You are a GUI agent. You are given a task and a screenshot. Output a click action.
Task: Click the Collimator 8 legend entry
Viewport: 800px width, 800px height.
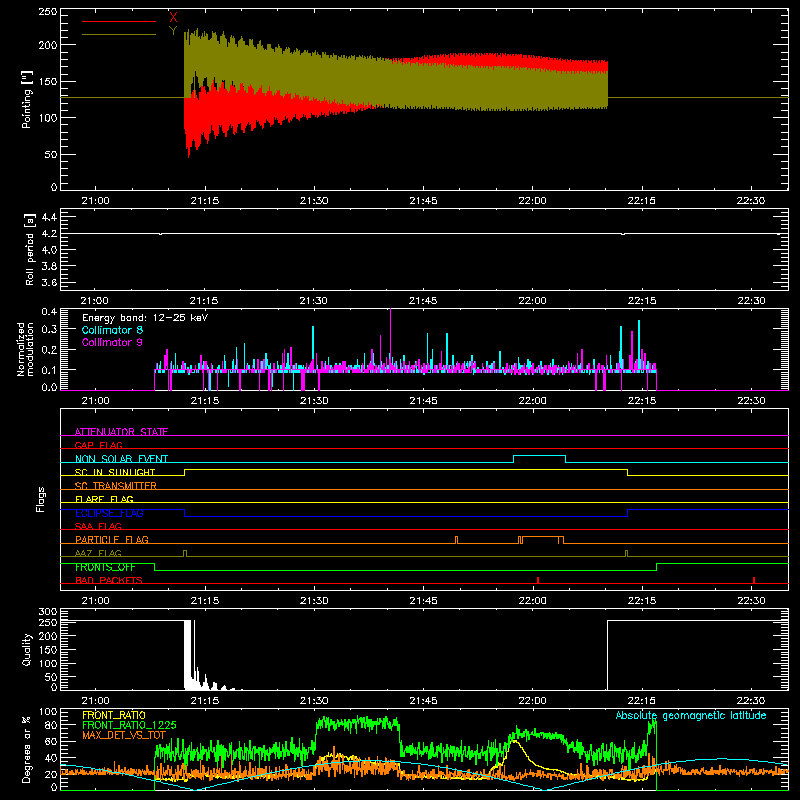(112, 330)
